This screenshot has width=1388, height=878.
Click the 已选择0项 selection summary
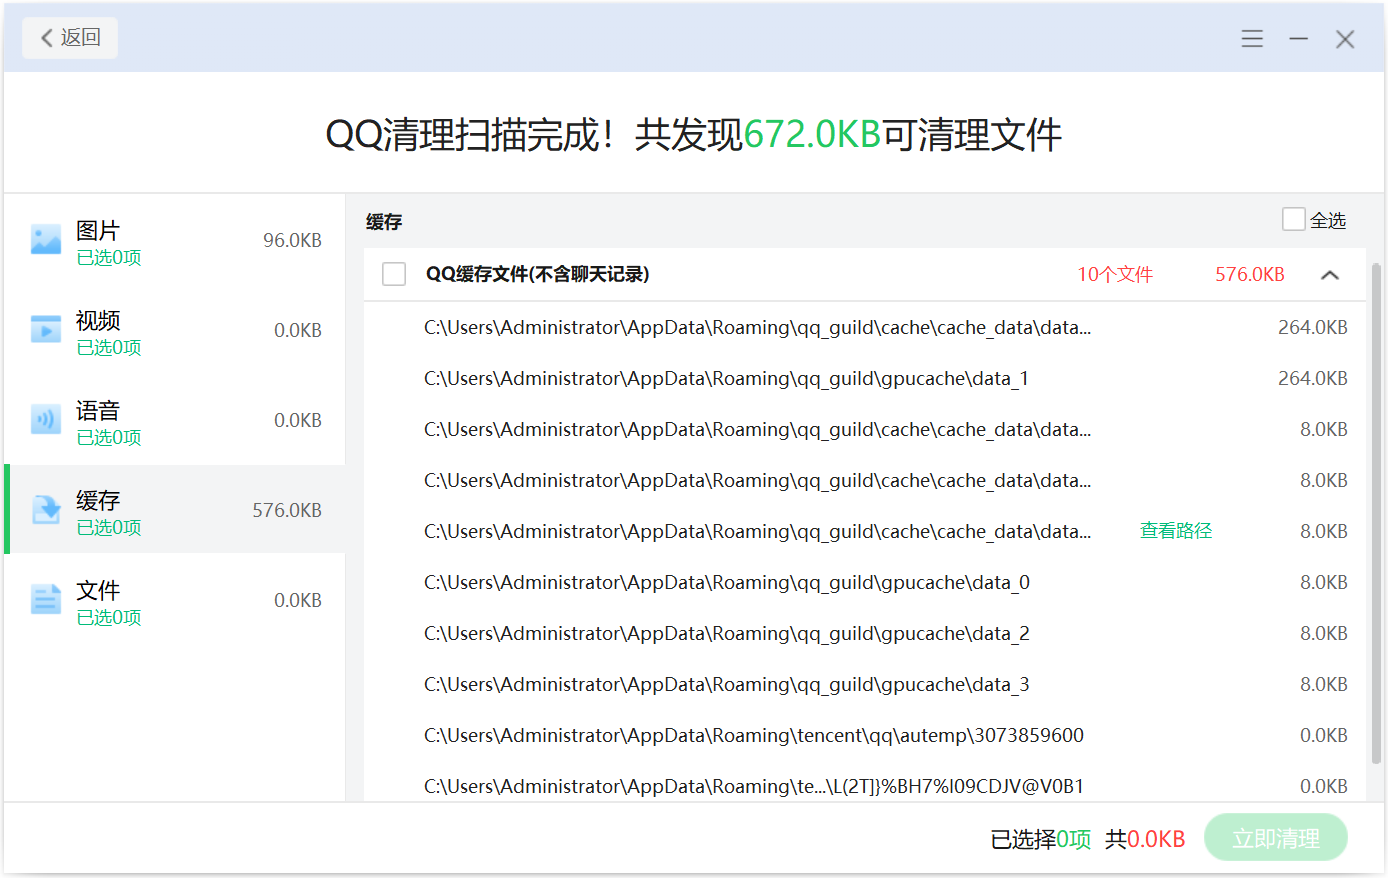click(1040, 839)
